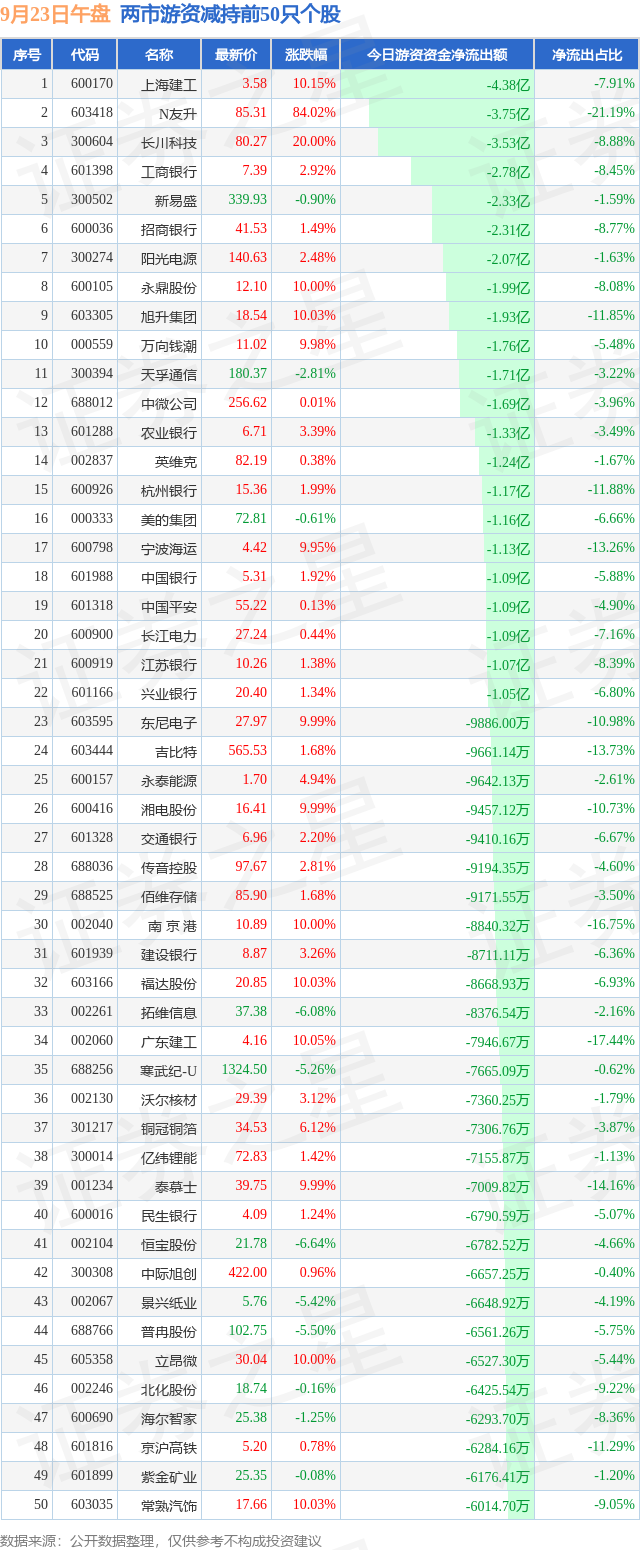Click stock code 300274
This screenshot has height=1550, width=640.
(x=92, y=258)
